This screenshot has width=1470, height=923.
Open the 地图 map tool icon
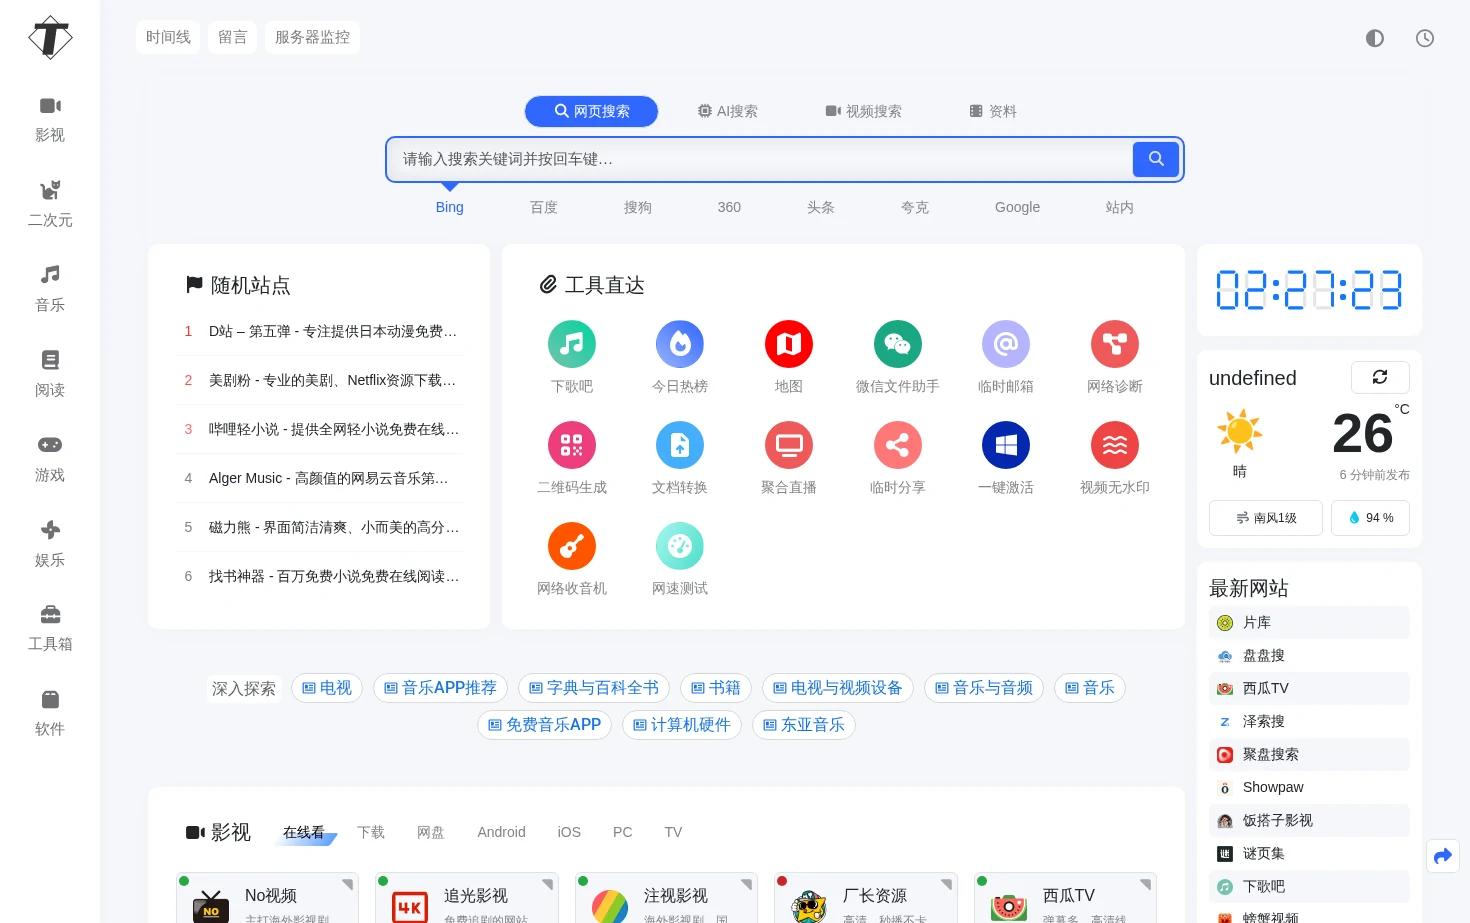789,344
